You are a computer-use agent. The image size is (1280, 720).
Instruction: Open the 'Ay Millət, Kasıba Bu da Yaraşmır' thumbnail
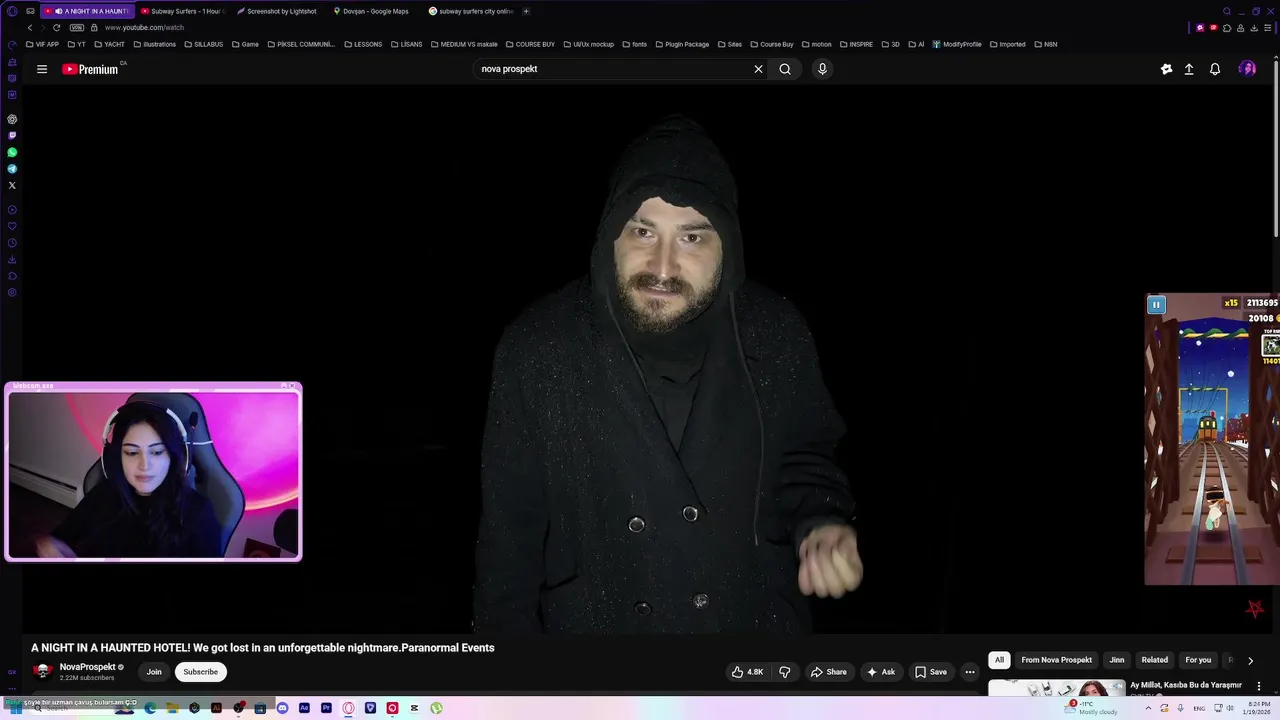(x=1056, y=687)
